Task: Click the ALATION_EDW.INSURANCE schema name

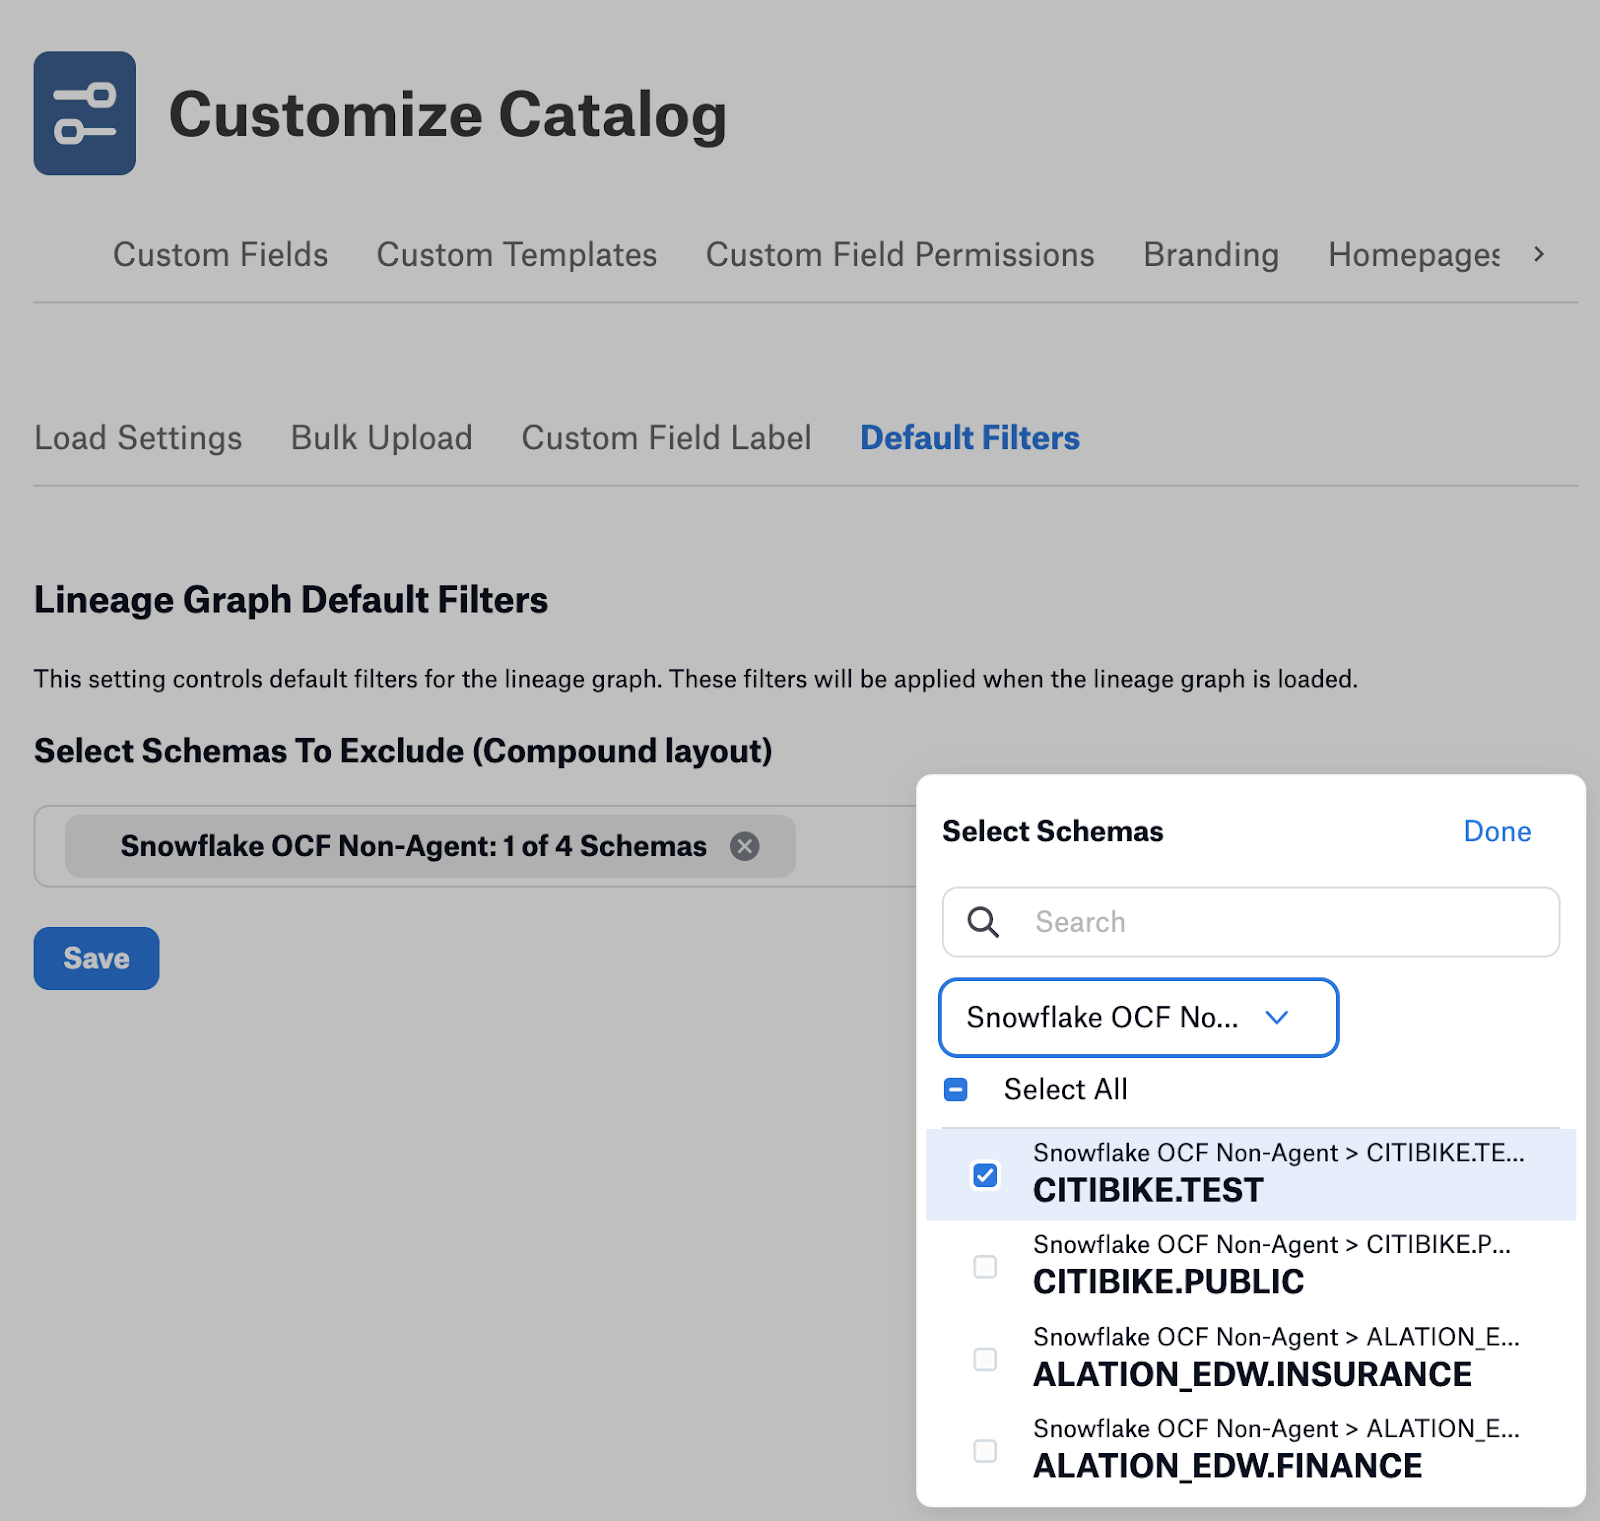Action: click(1252, 1375)
